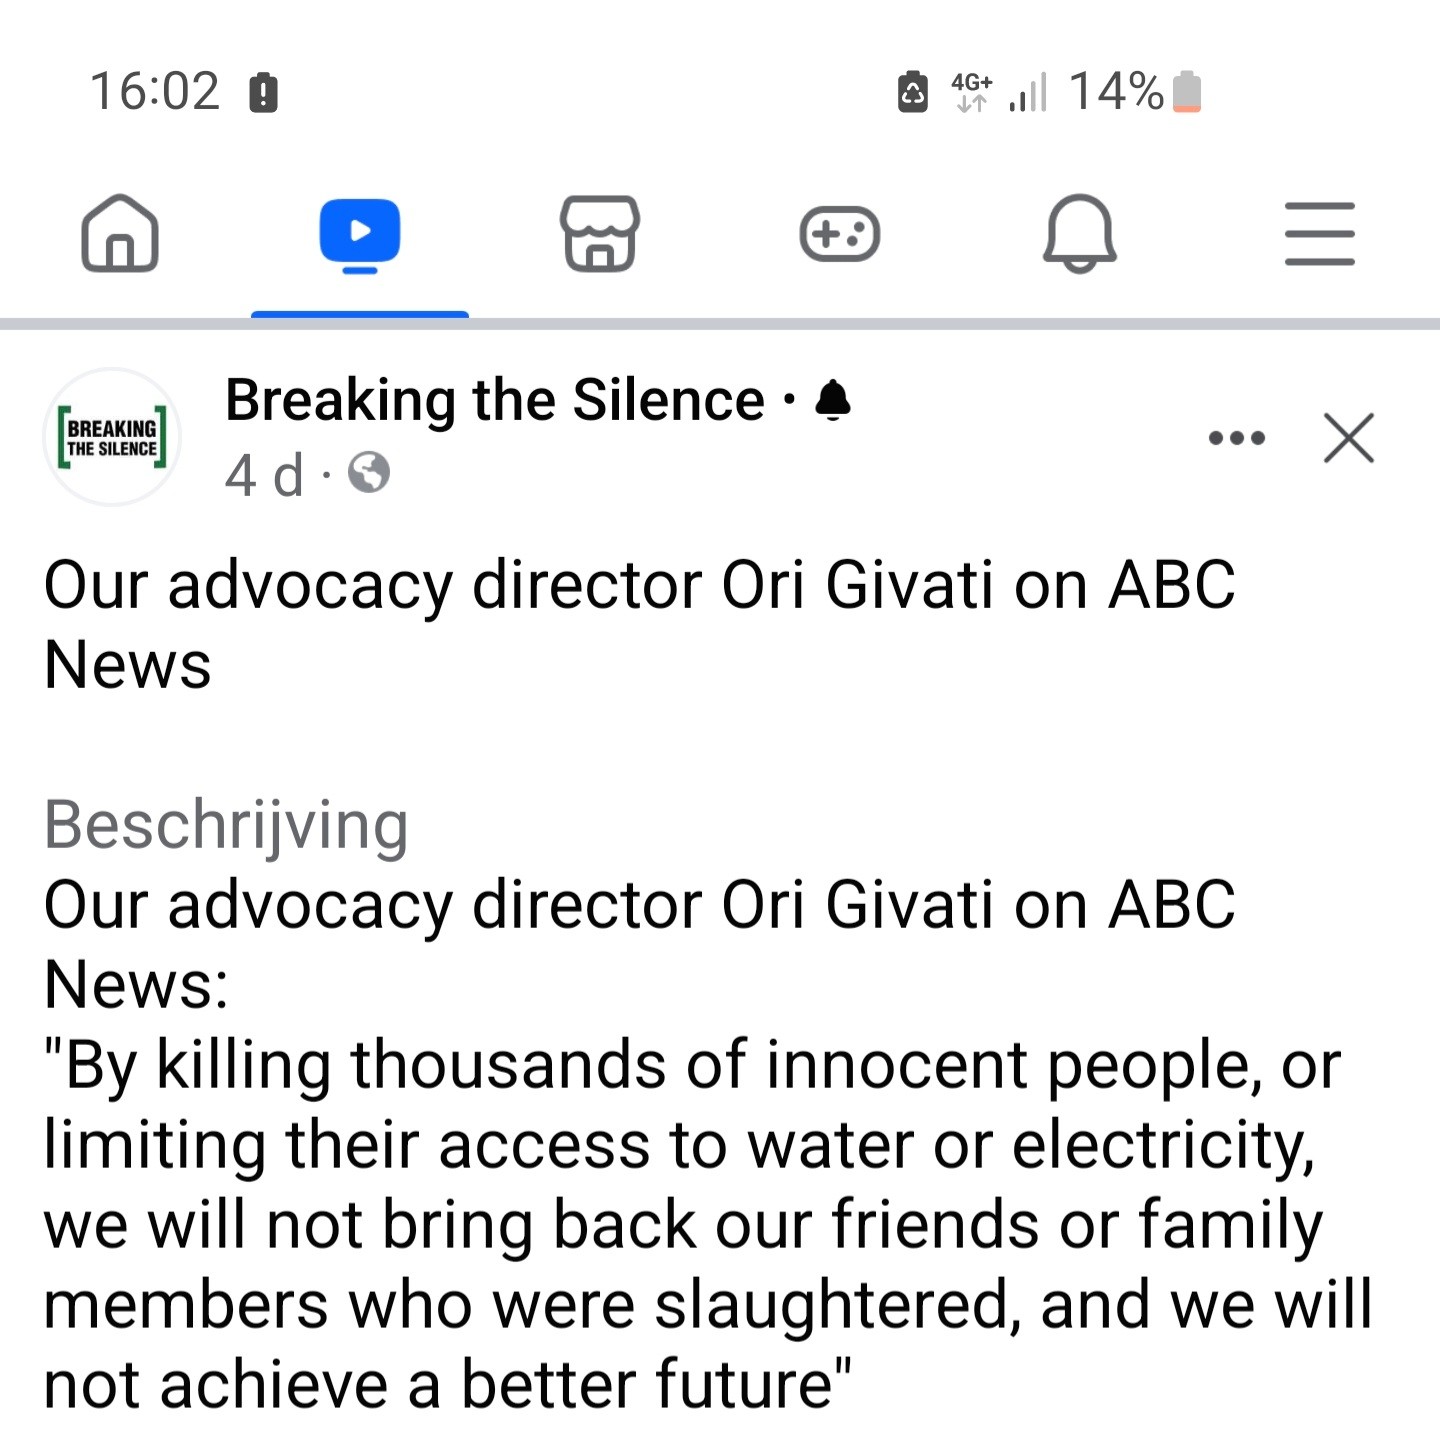
Task: Tap the 4G+ signal status icon
Action: [x=972, y=92]
